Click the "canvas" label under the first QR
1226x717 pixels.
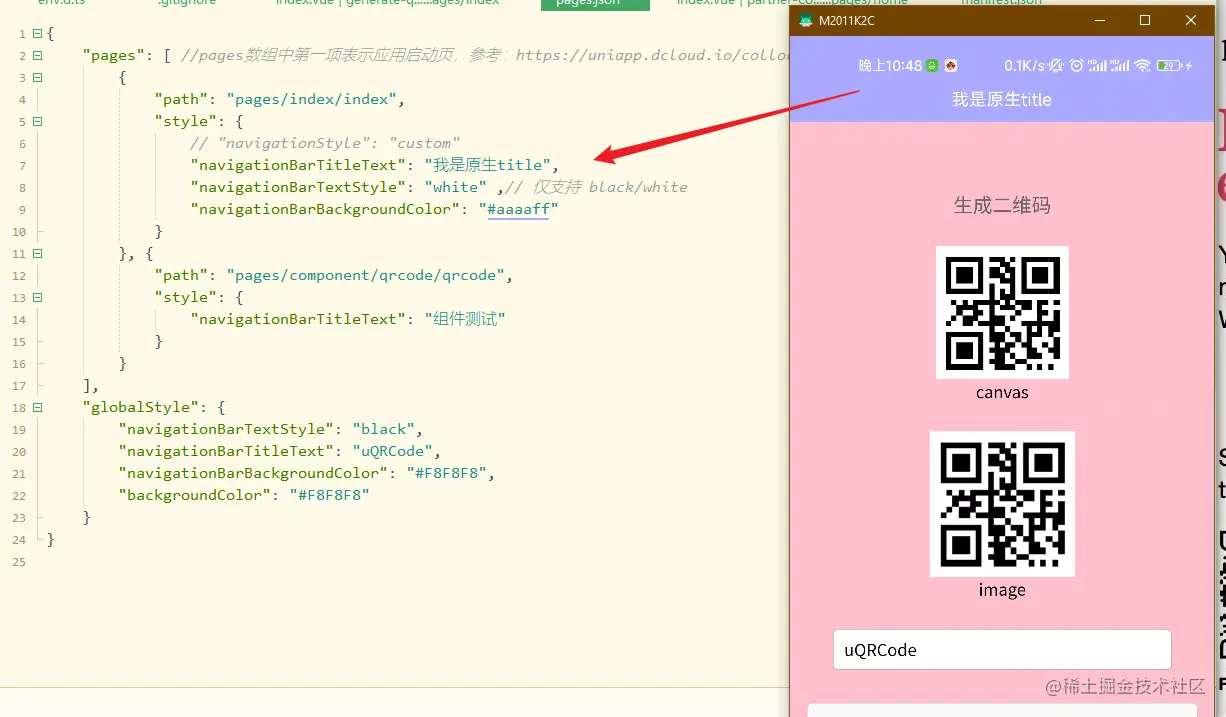coord(1002,392)
